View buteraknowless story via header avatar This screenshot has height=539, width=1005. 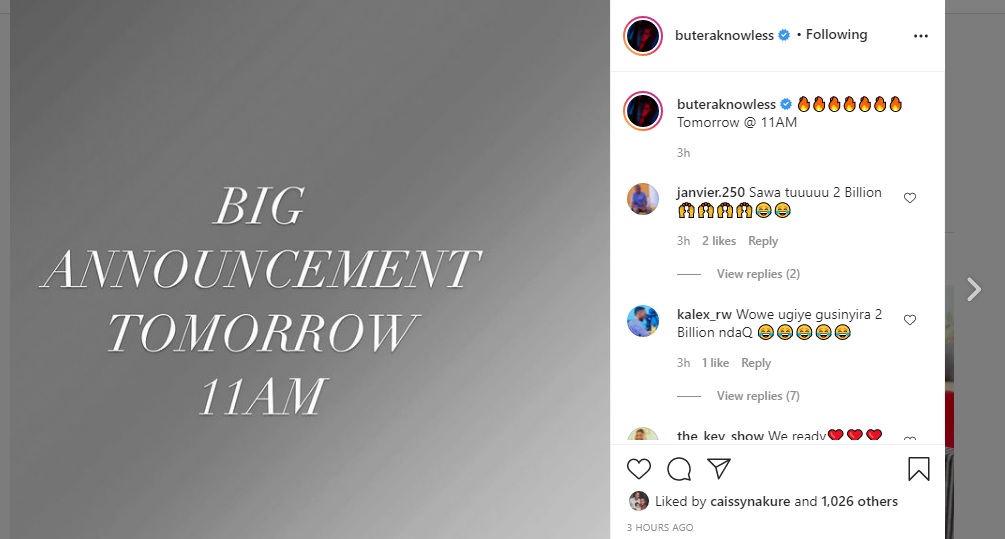click(643, 36)
